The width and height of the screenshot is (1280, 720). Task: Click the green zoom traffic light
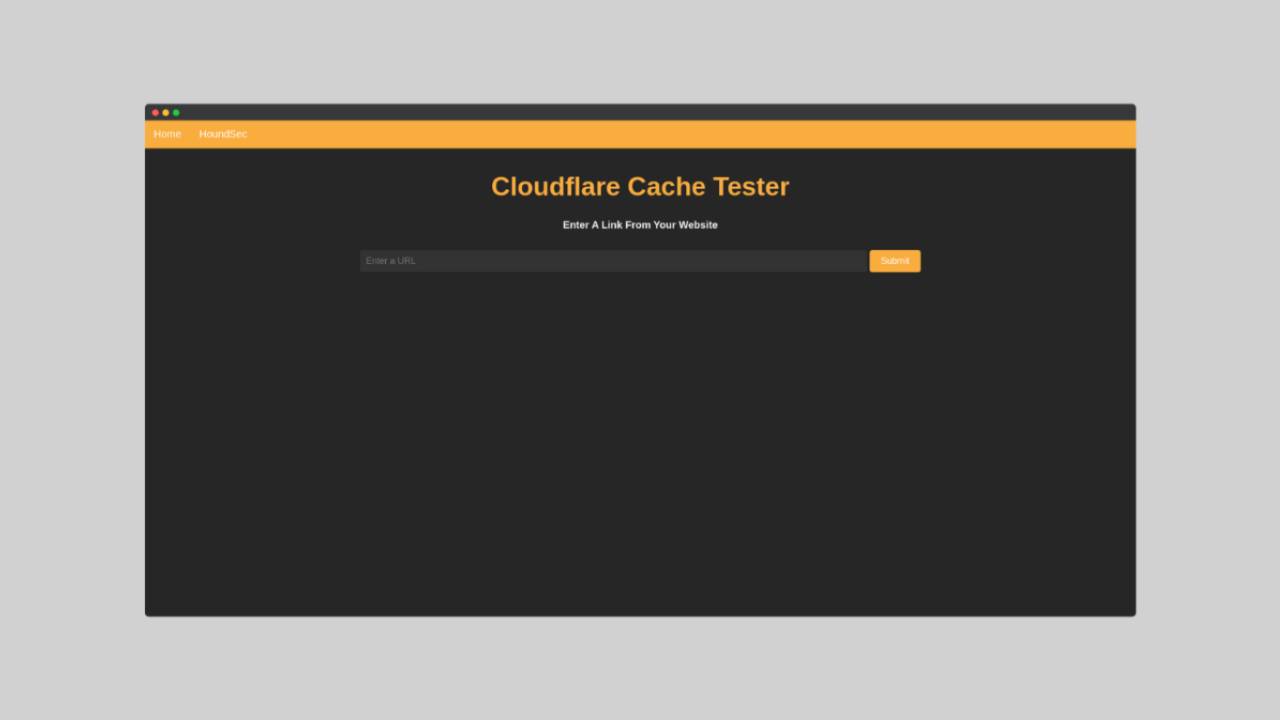(176, 112)
